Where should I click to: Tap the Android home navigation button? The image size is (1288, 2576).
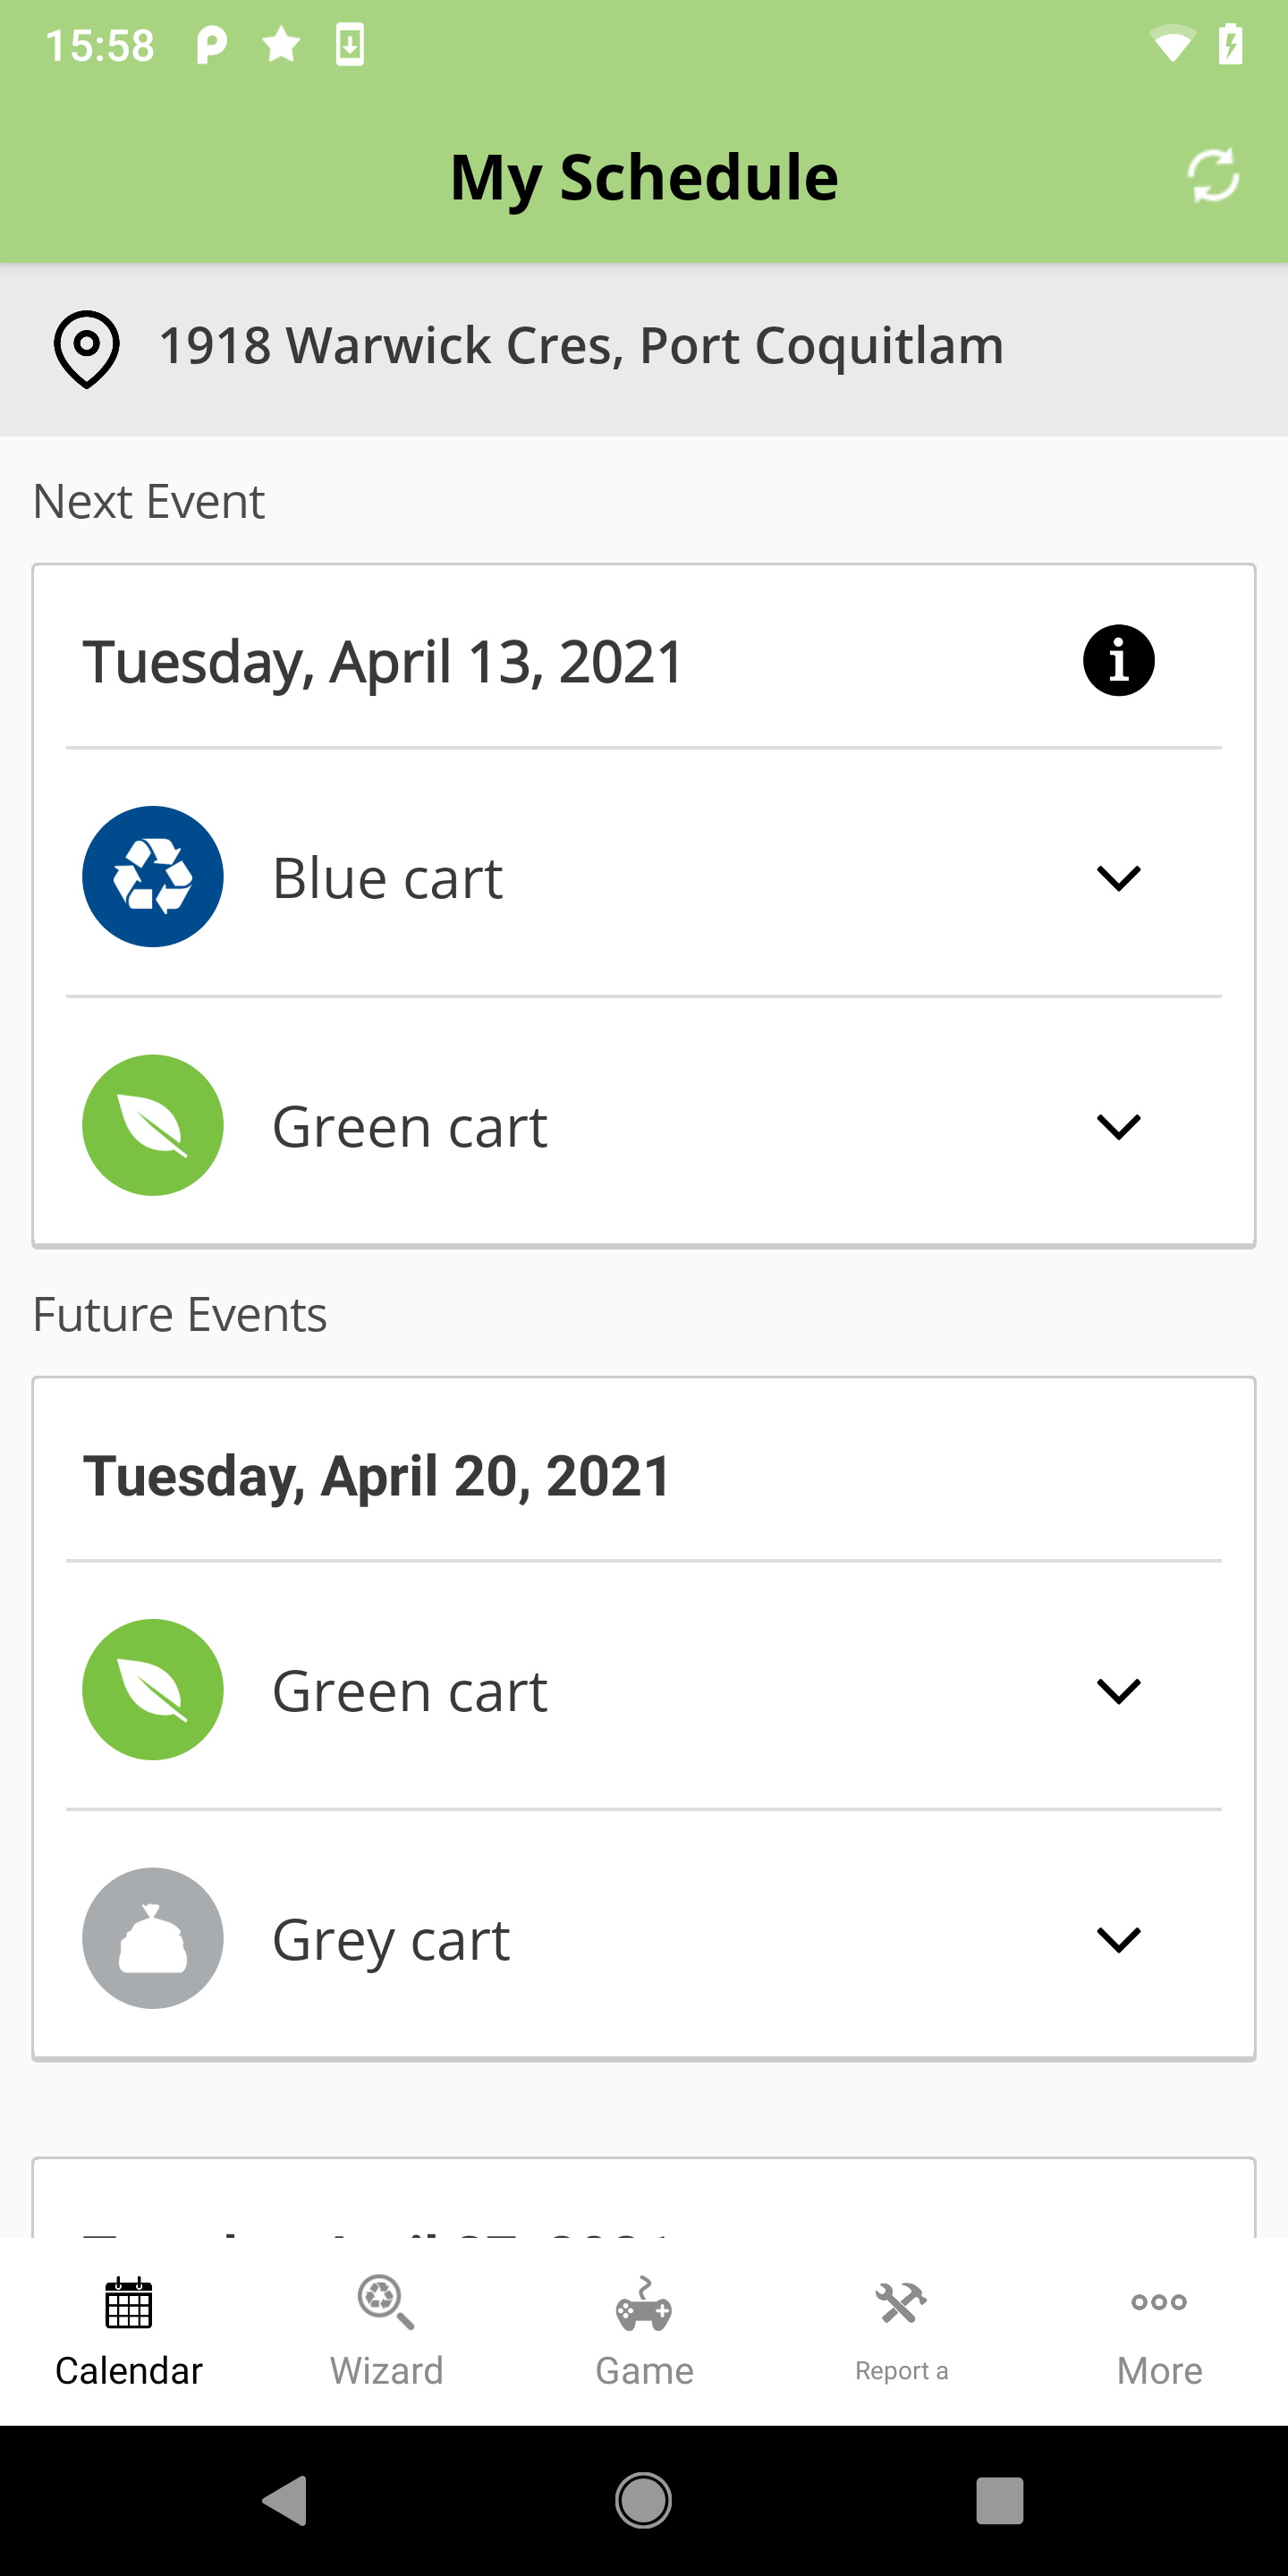(643, 2500)
